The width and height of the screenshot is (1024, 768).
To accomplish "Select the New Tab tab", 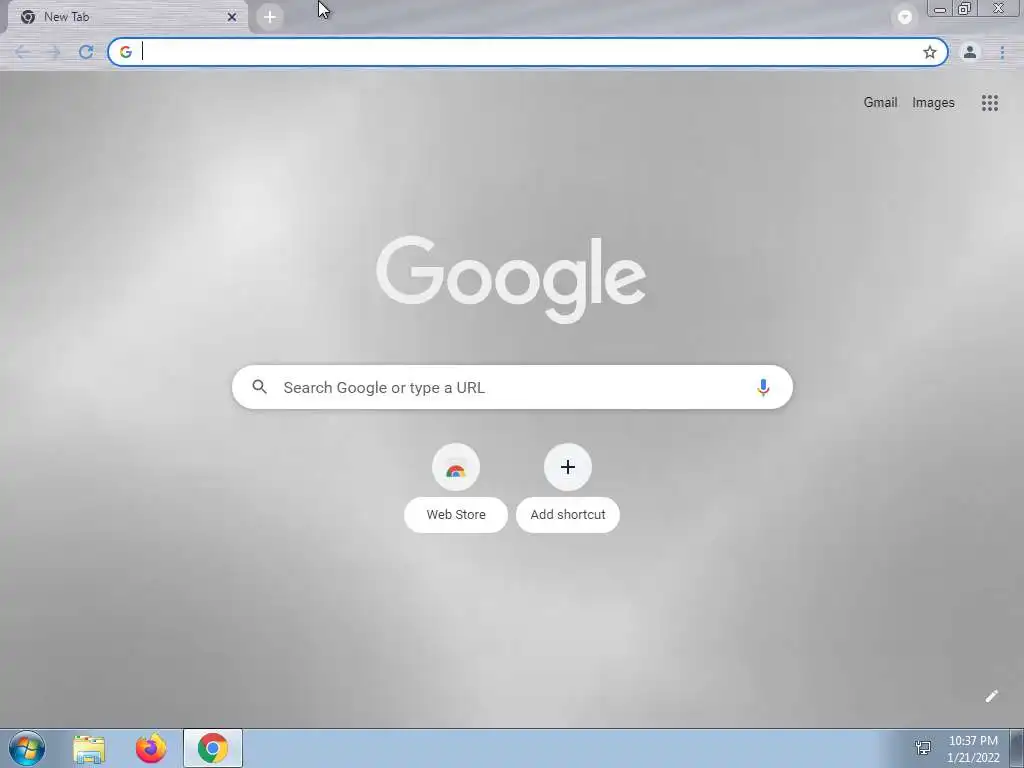I will pyautogui.click(x=127, y=17).
